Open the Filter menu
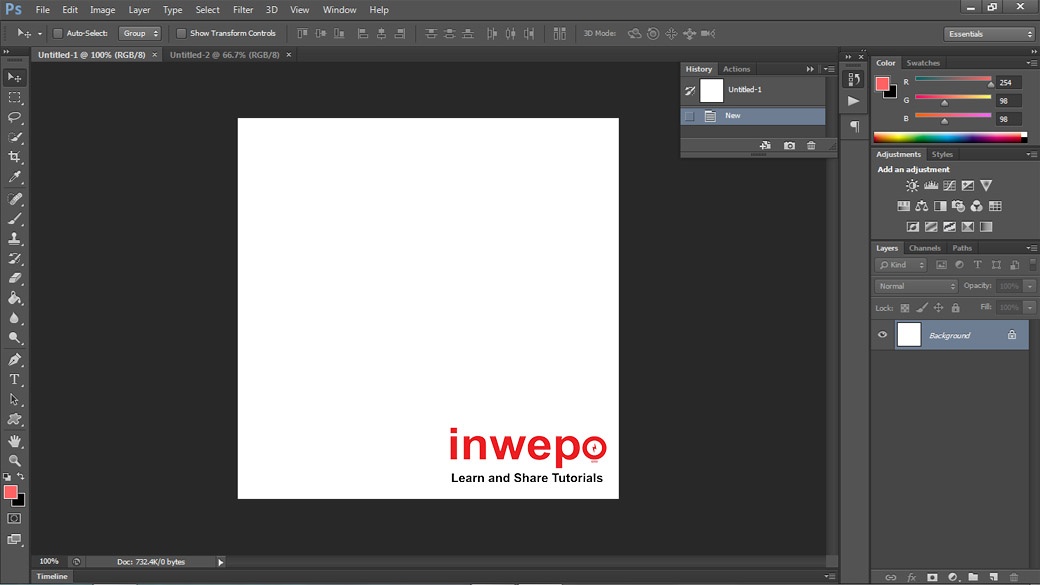This screenshot has width=1040, height=585. [243, 10]
